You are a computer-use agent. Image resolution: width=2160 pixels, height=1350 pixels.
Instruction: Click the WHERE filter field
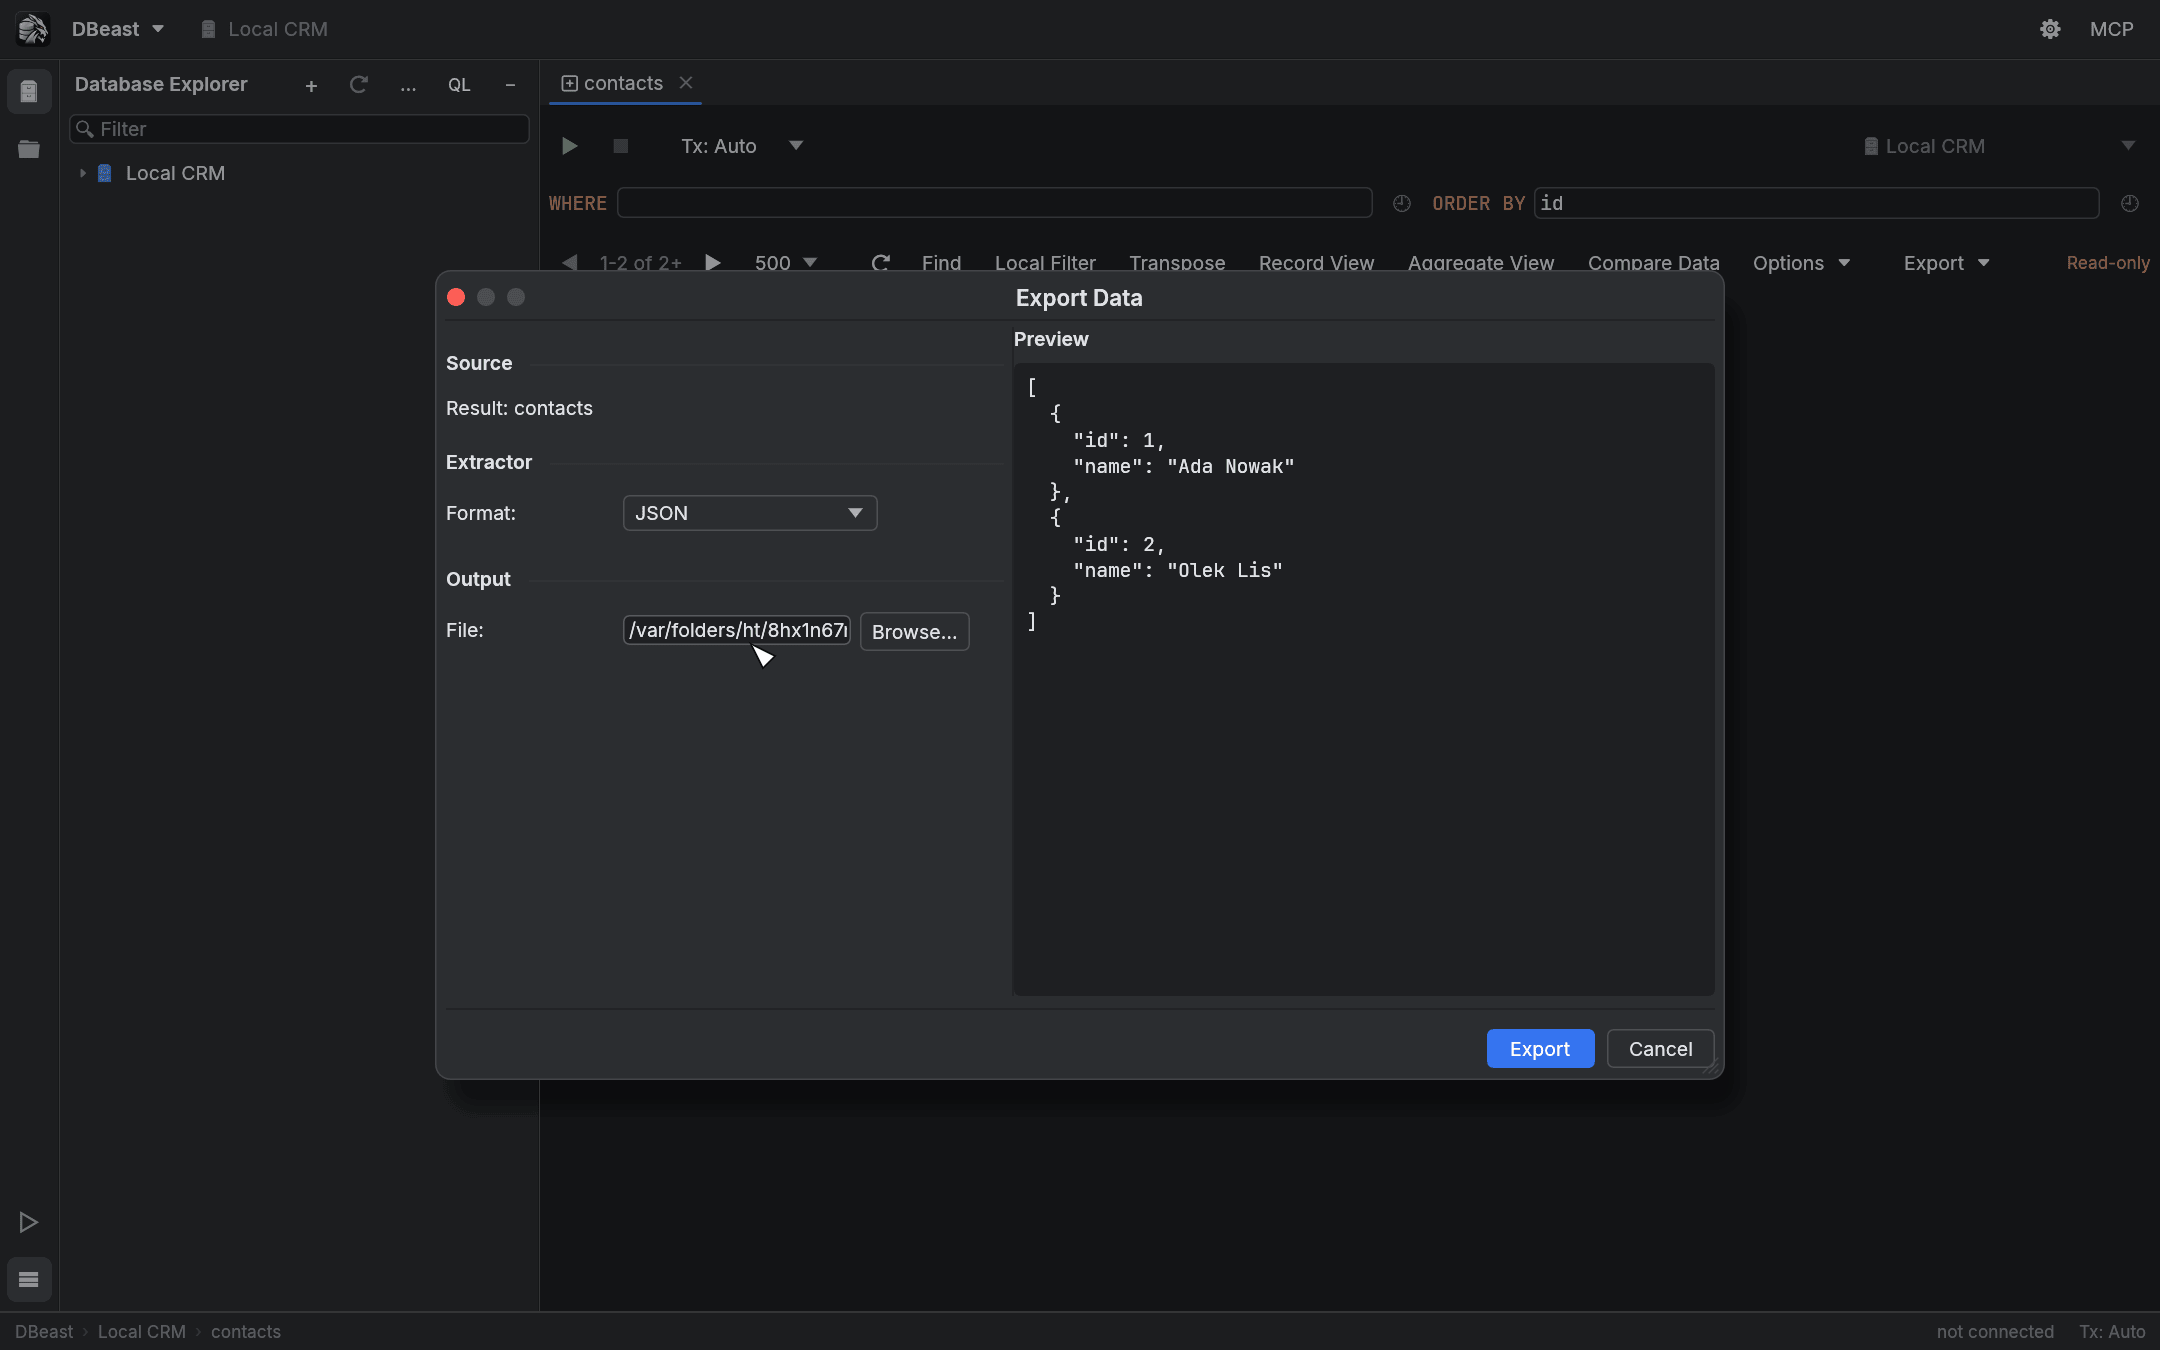pyautogui.click(x=995, y=203)
